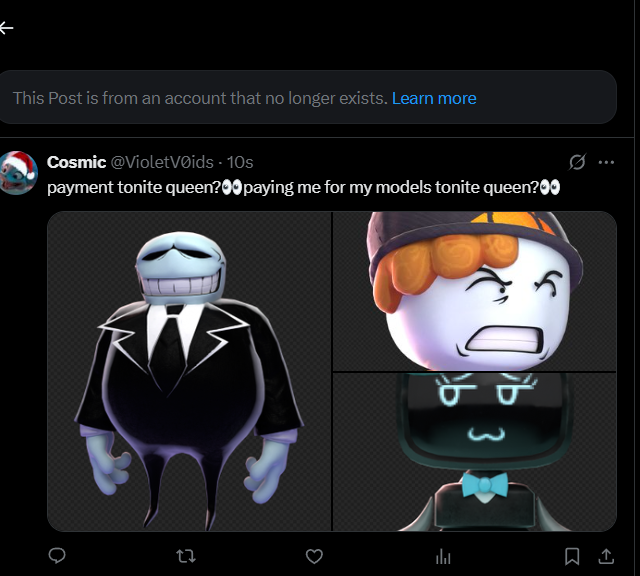
Task: Click the account no longer exists notice
Action: pos(307,97)
